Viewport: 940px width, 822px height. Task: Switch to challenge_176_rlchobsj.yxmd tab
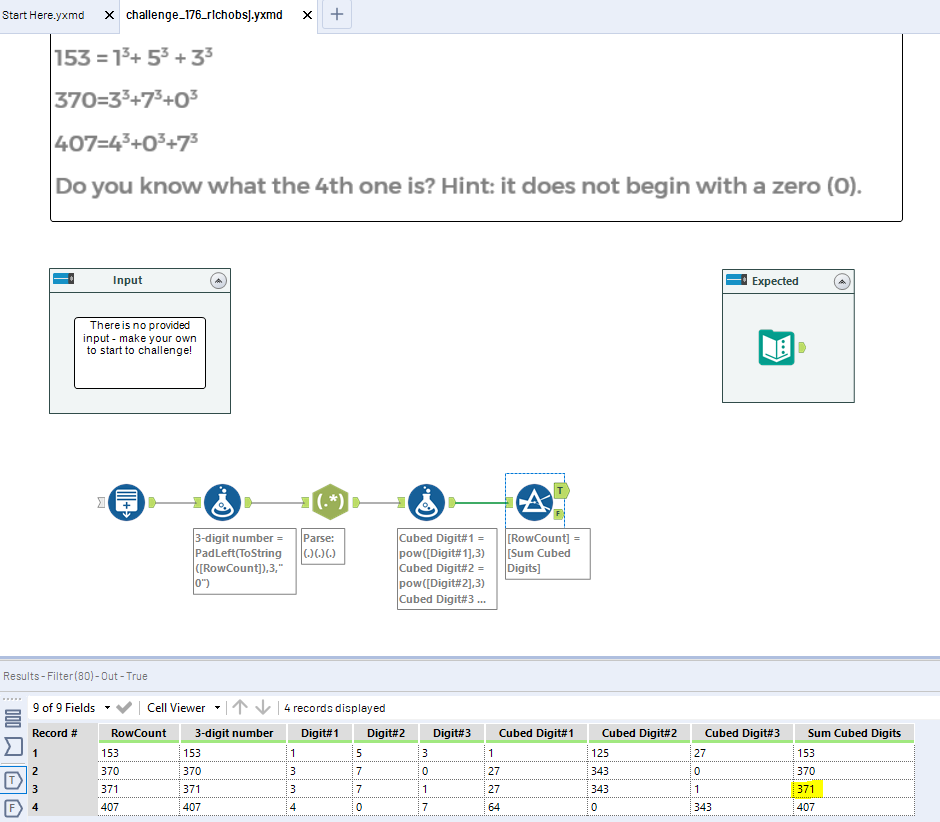click(x=204, y=15)
